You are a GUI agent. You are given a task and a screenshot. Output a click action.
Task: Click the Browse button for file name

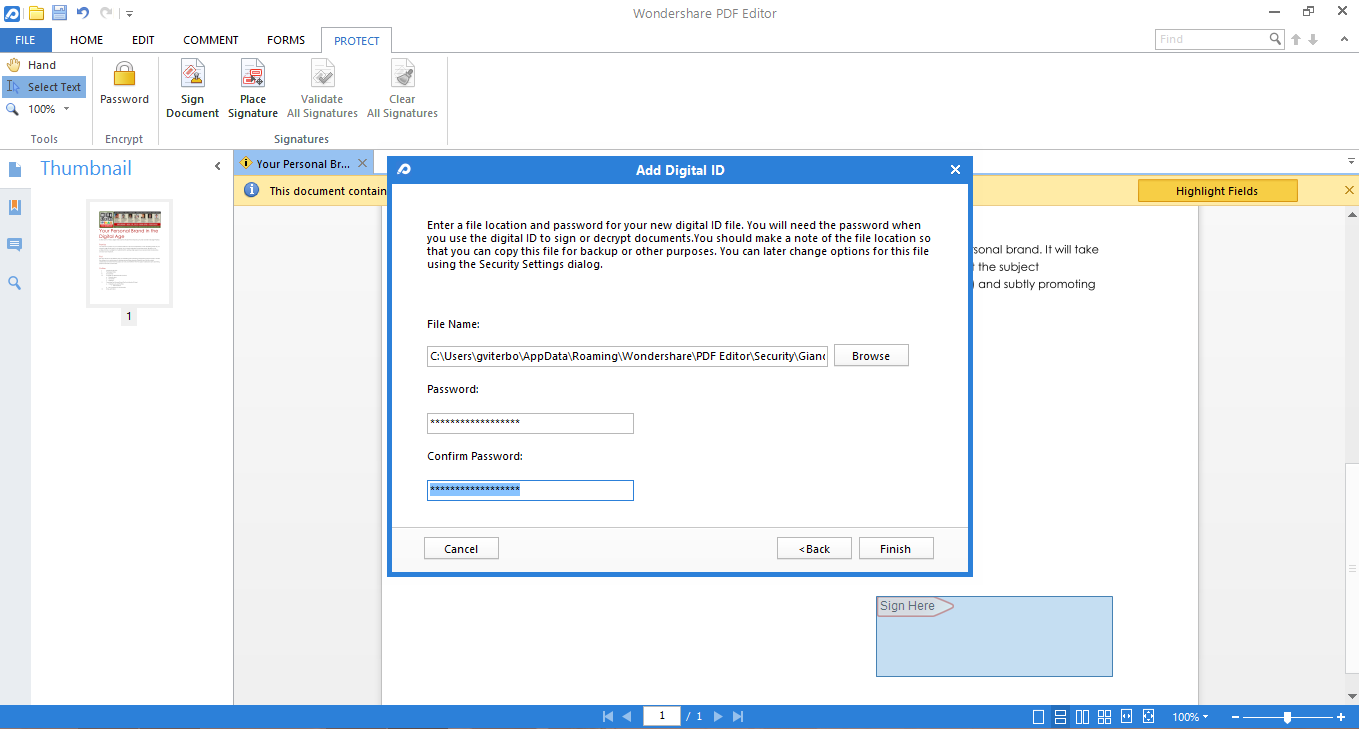point(870,356)
